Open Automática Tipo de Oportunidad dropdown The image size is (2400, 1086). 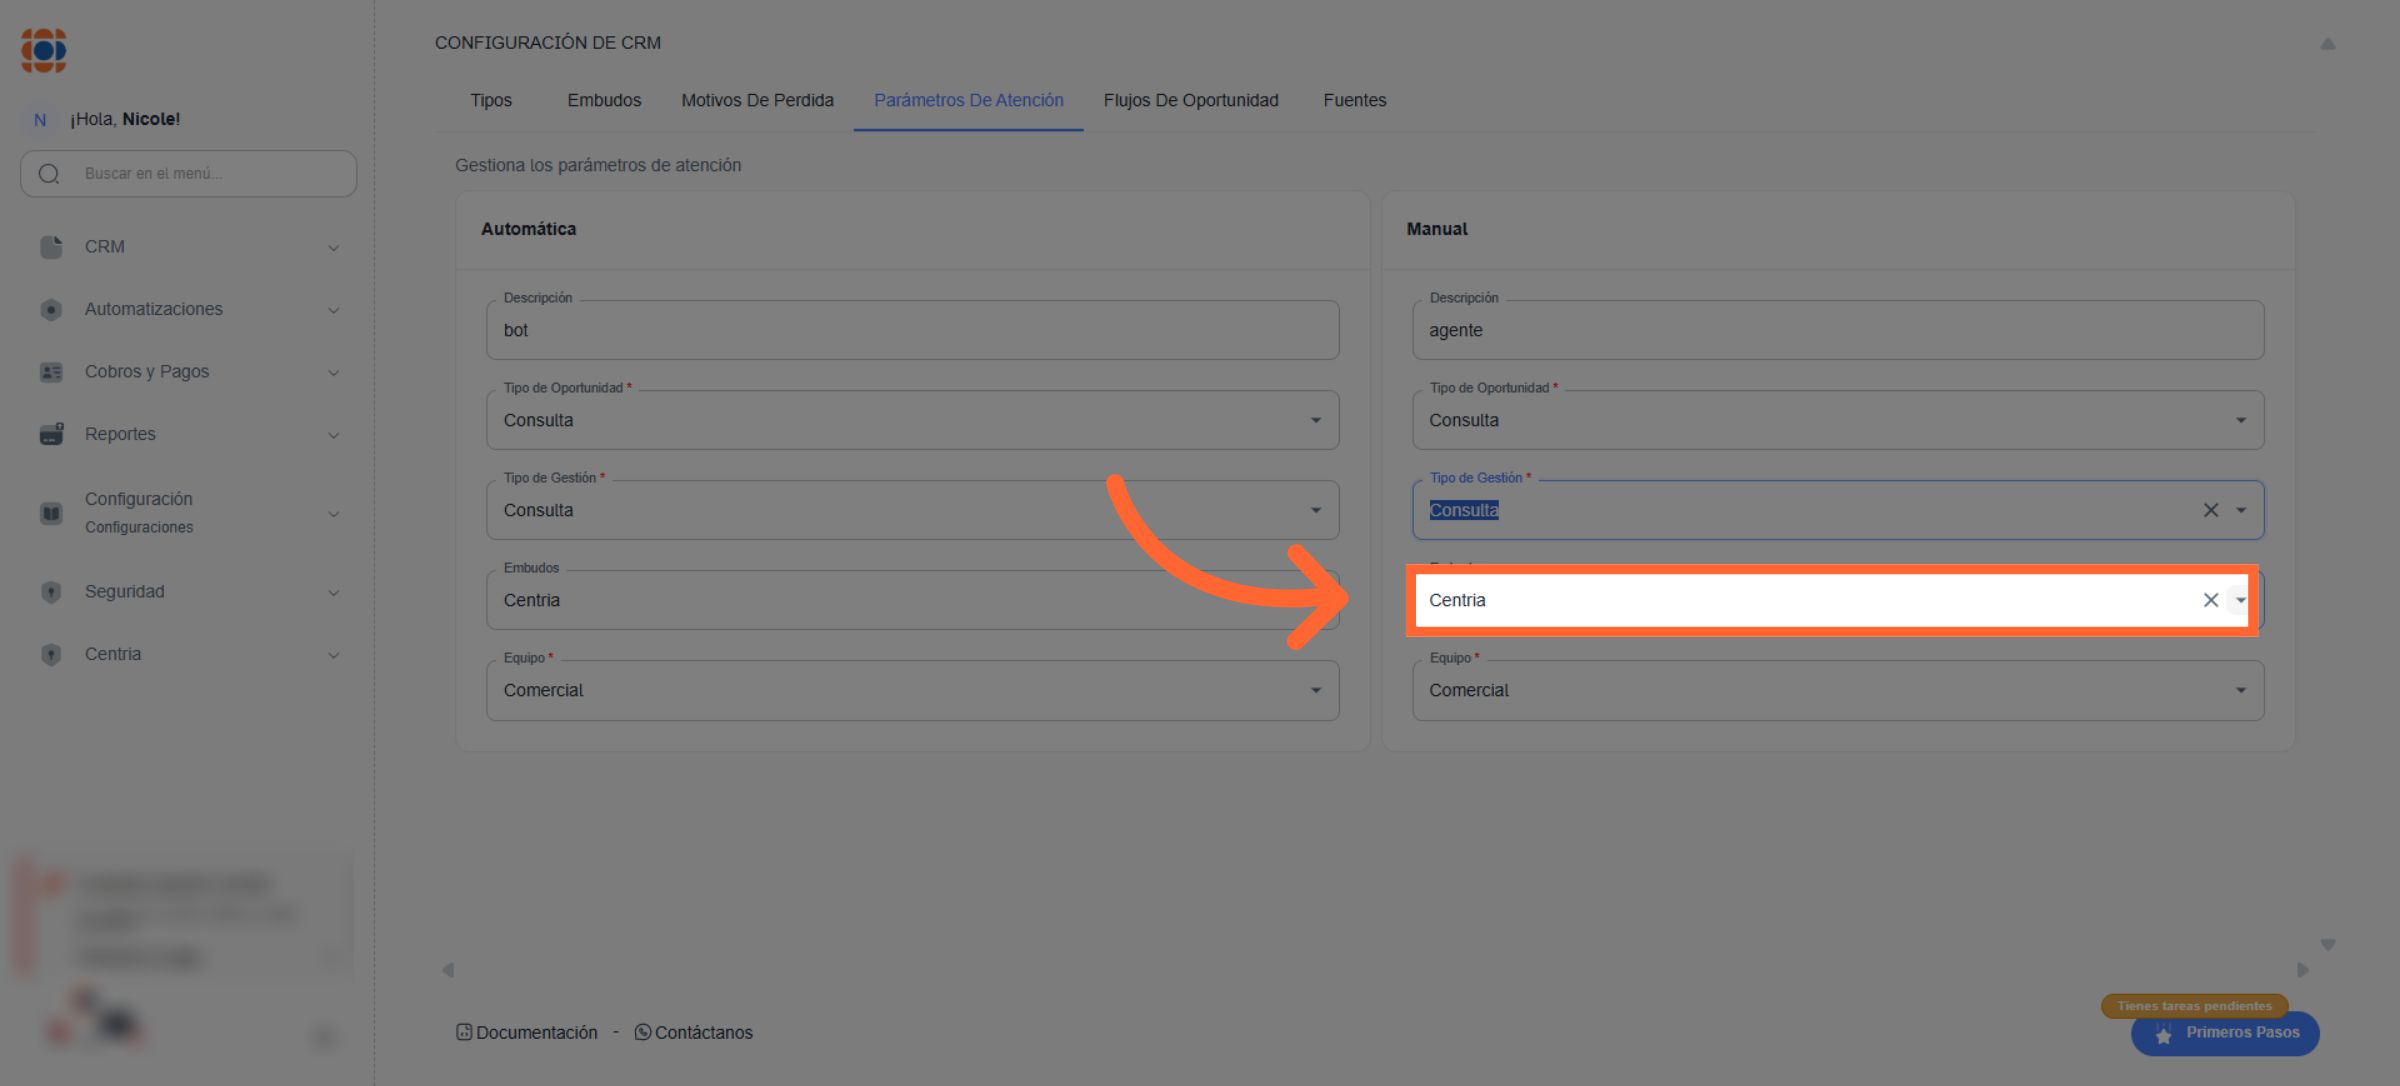(1315, 420)
